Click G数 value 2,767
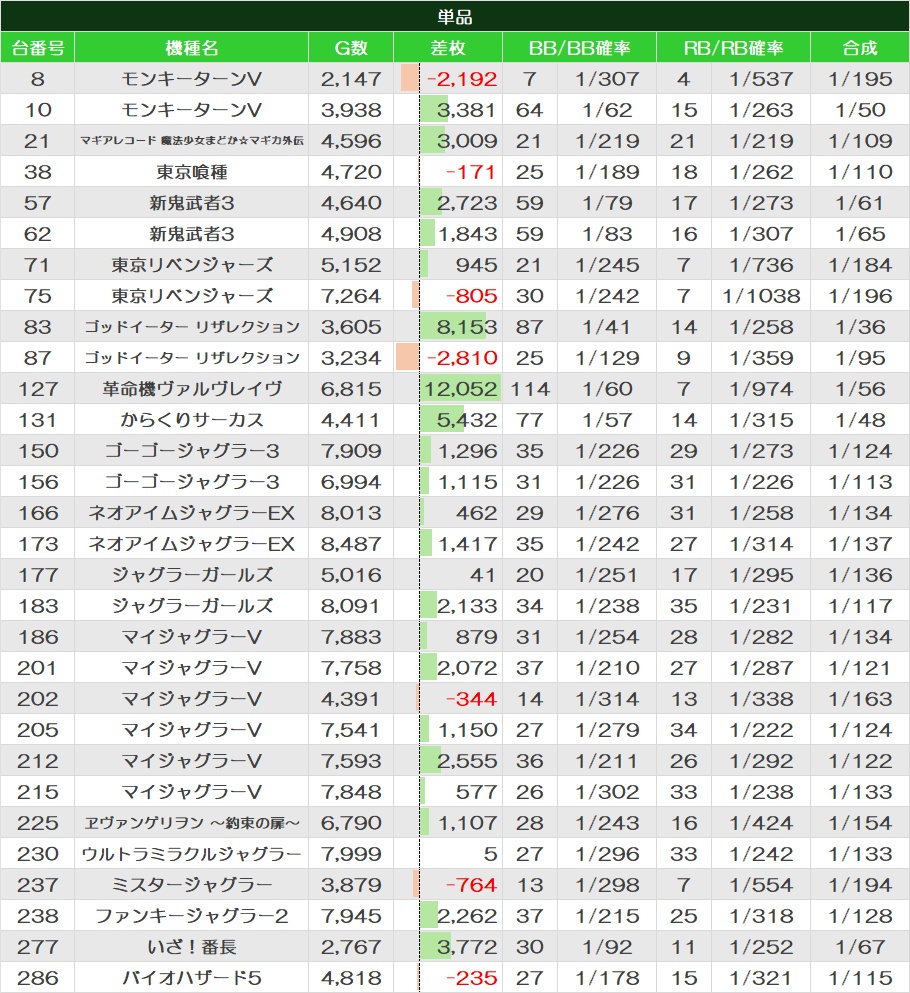 [x=351, y=947]
